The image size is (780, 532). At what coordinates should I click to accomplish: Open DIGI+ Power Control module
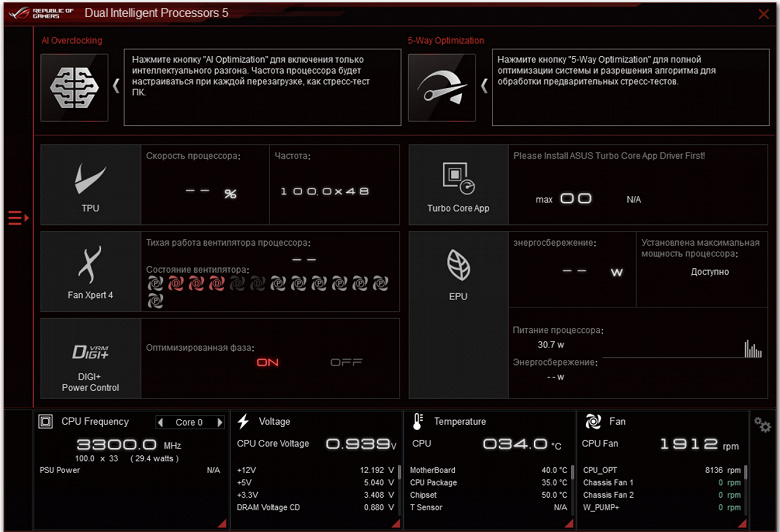[91, 358]
